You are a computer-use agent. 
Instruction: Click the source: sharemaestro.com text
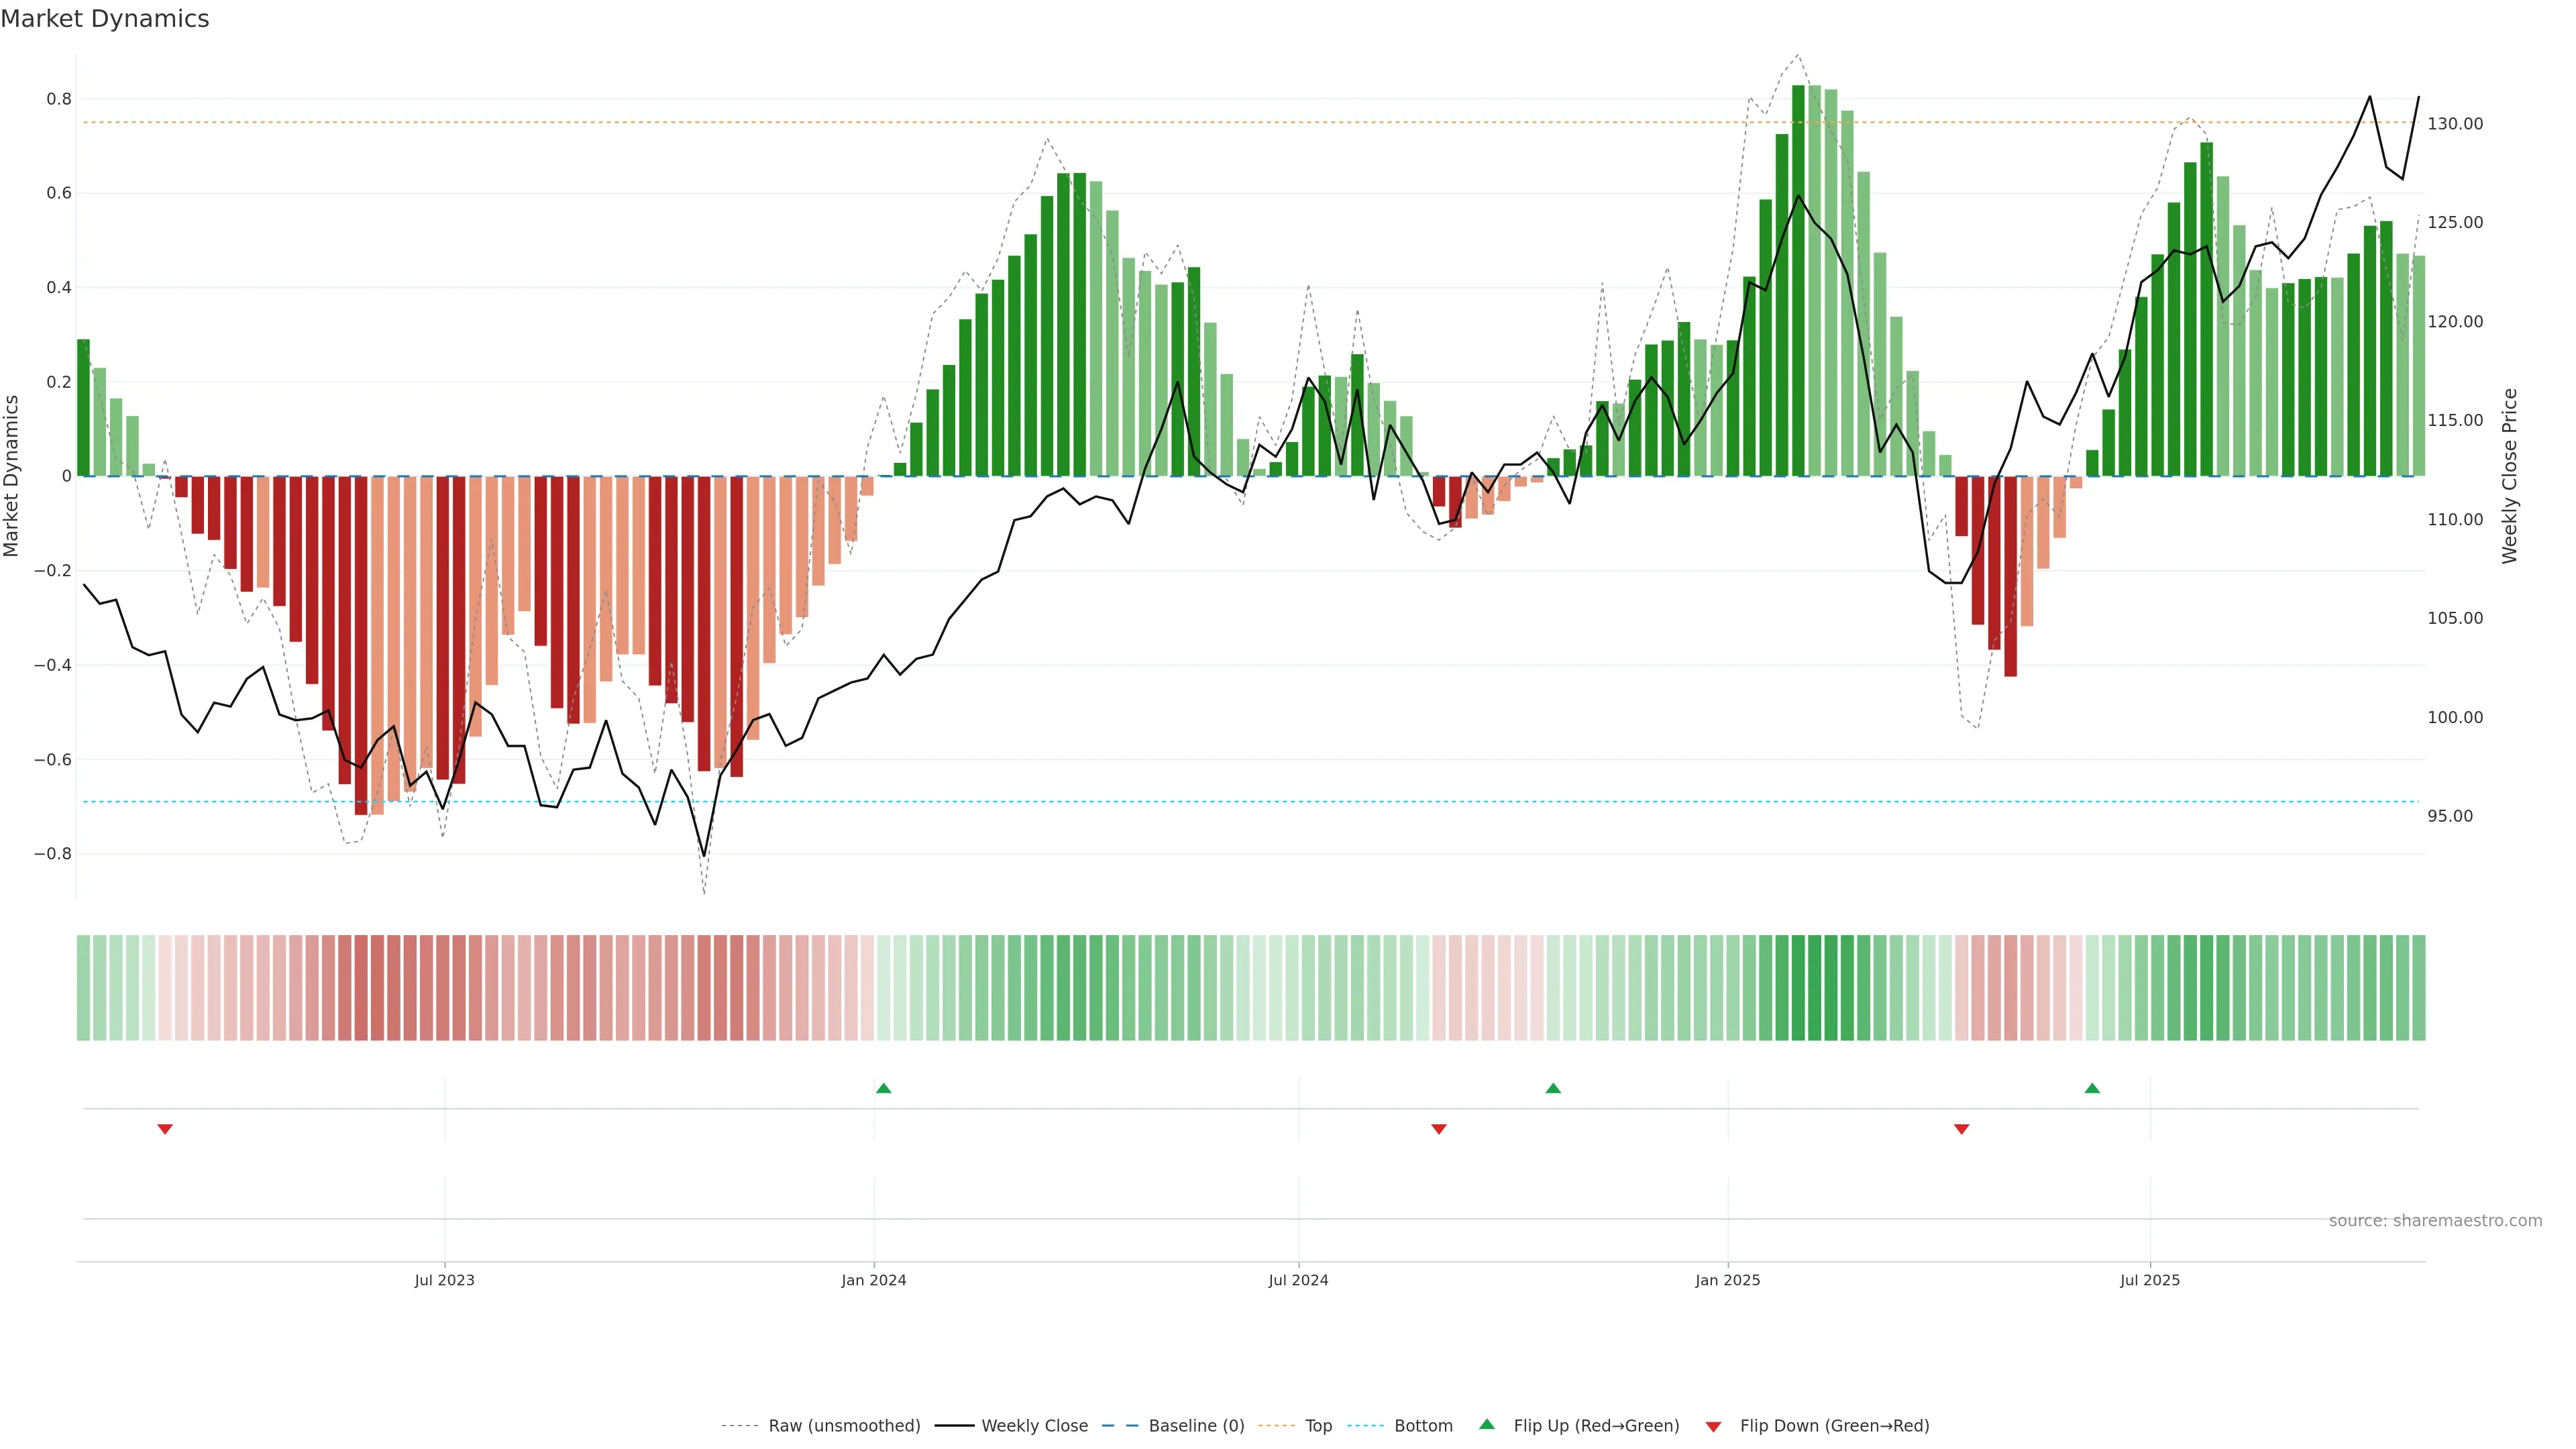2435,1220
